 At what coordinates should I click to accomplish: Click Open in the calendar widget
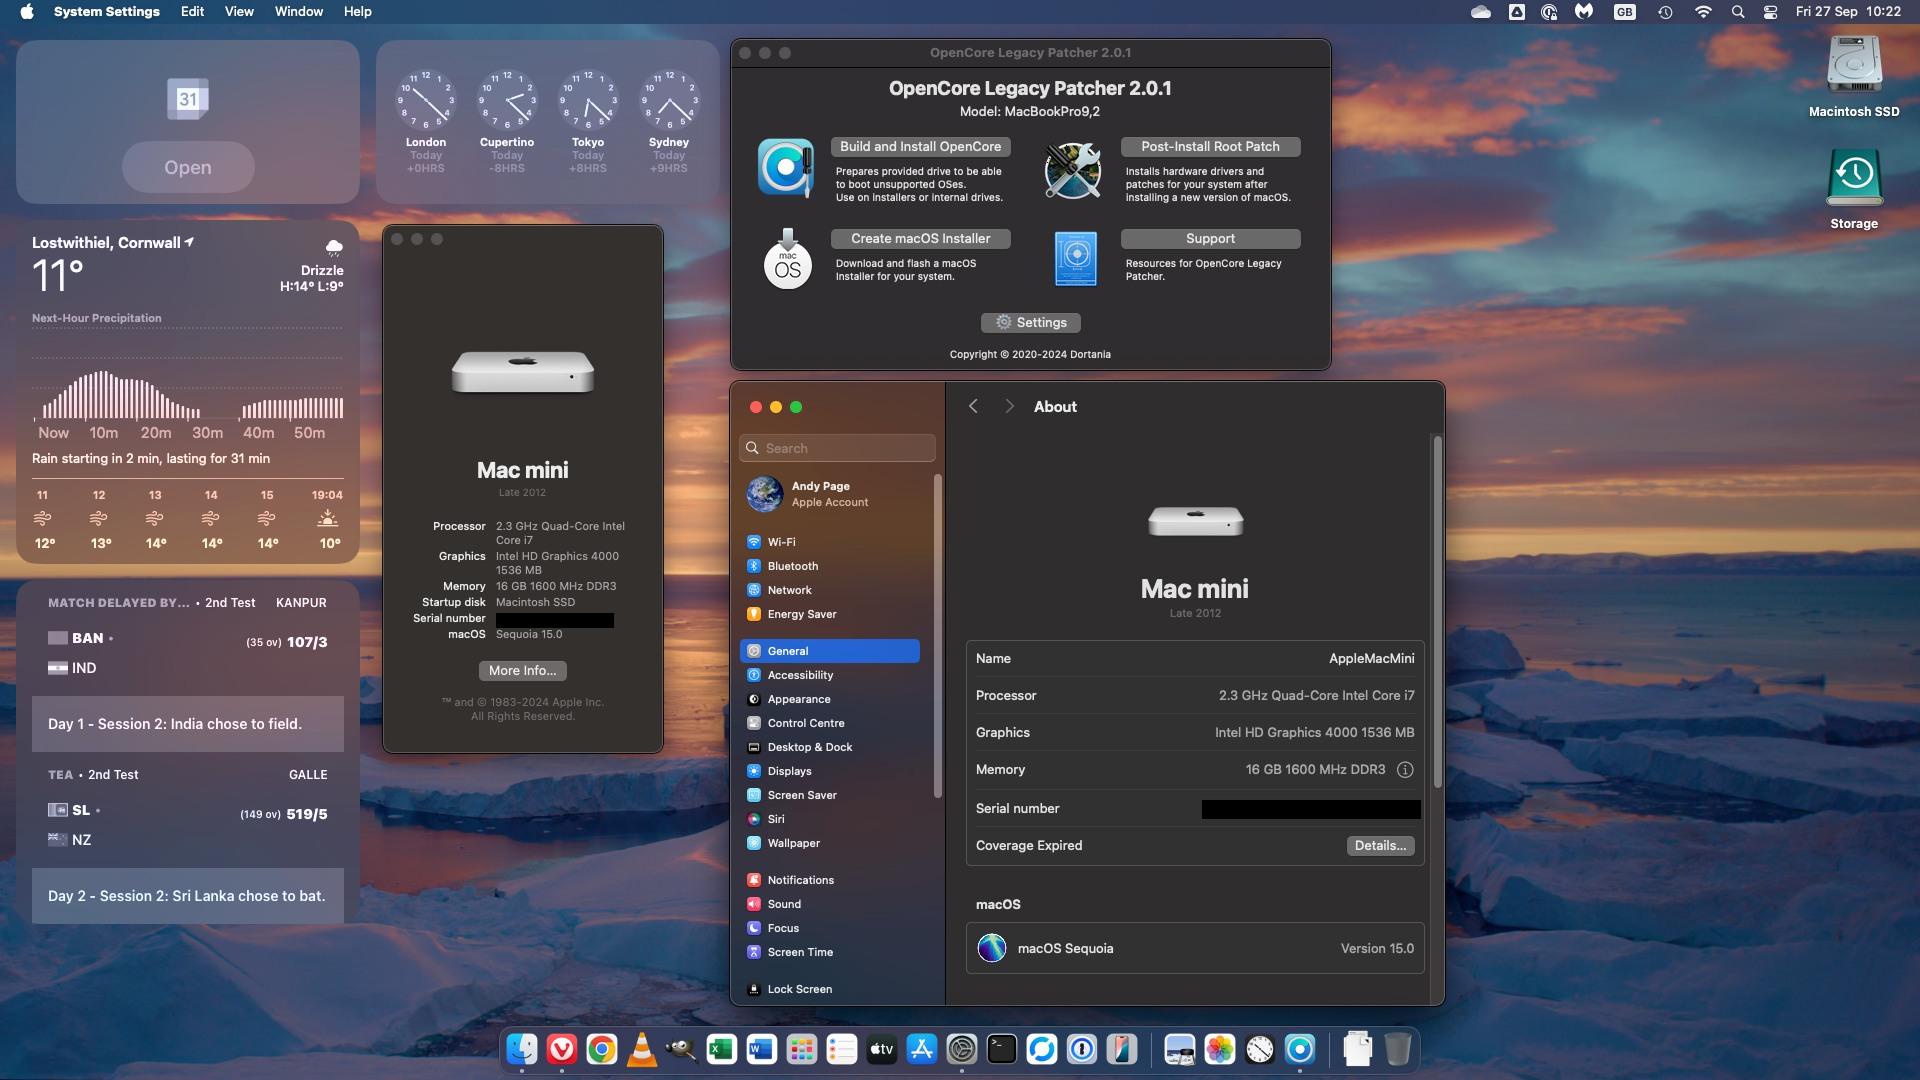188,167
